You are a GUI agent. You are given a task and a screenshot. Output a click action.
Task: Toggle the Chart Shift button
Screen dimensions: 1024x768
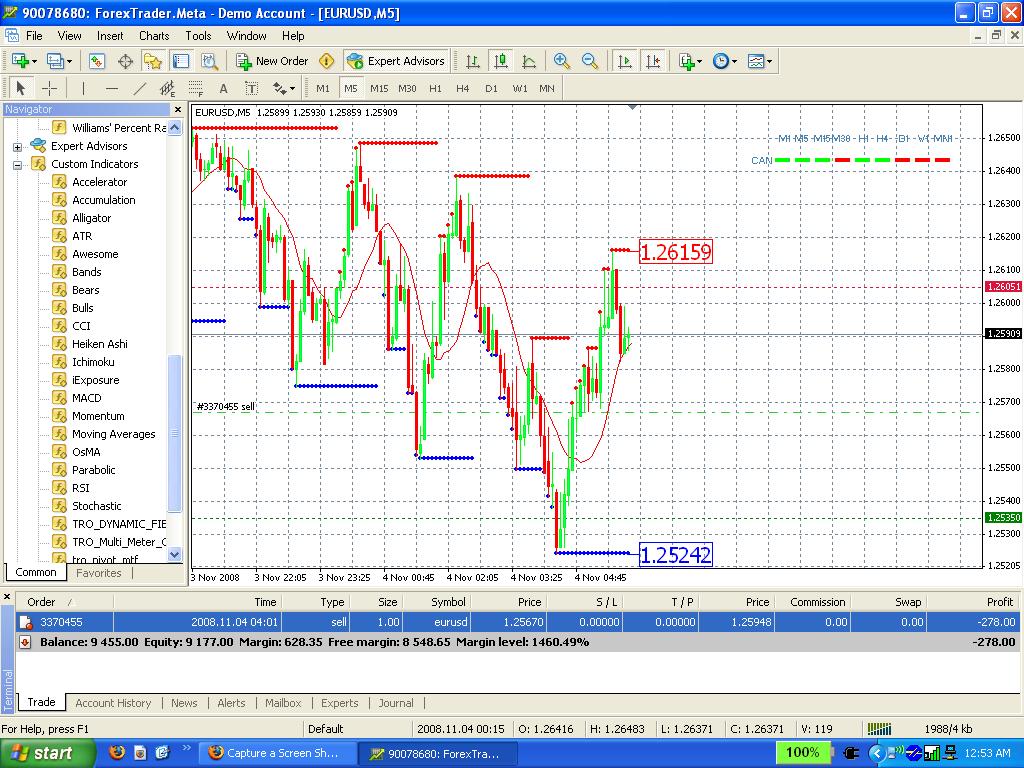coord(653,61)
